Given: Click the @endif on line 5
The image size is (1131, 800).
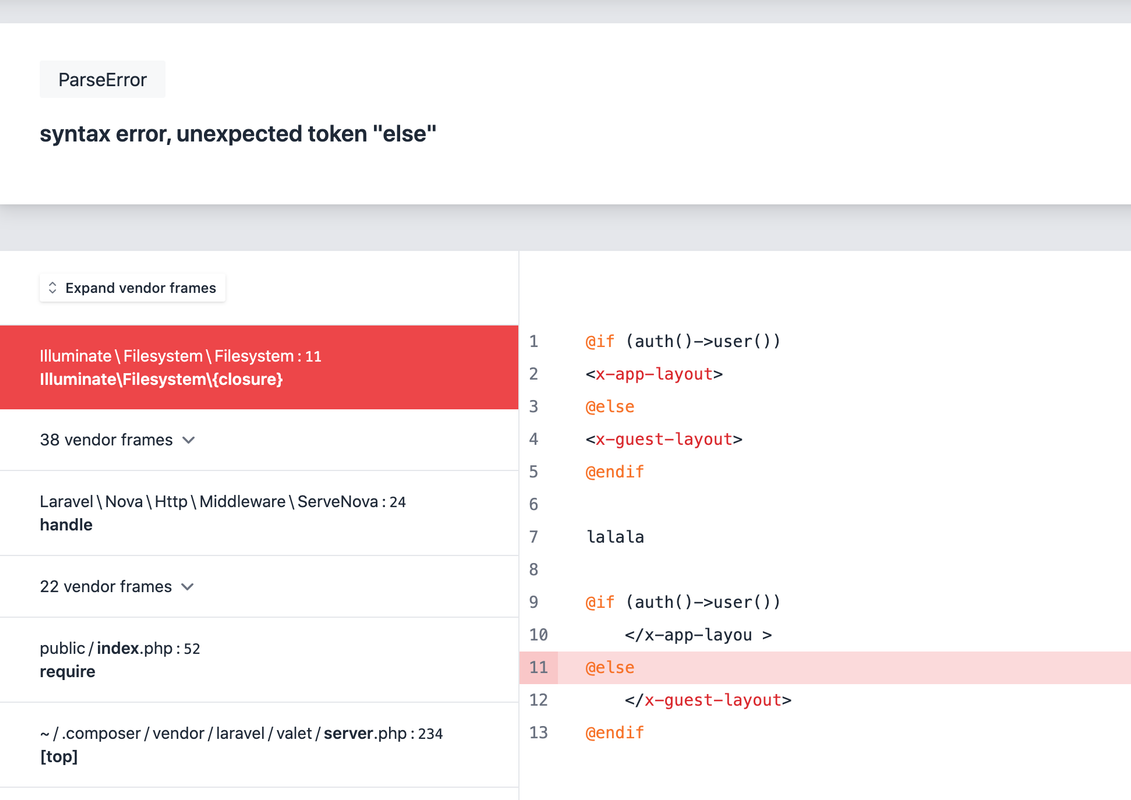Looking at the screenshot, I should point(615,472).
